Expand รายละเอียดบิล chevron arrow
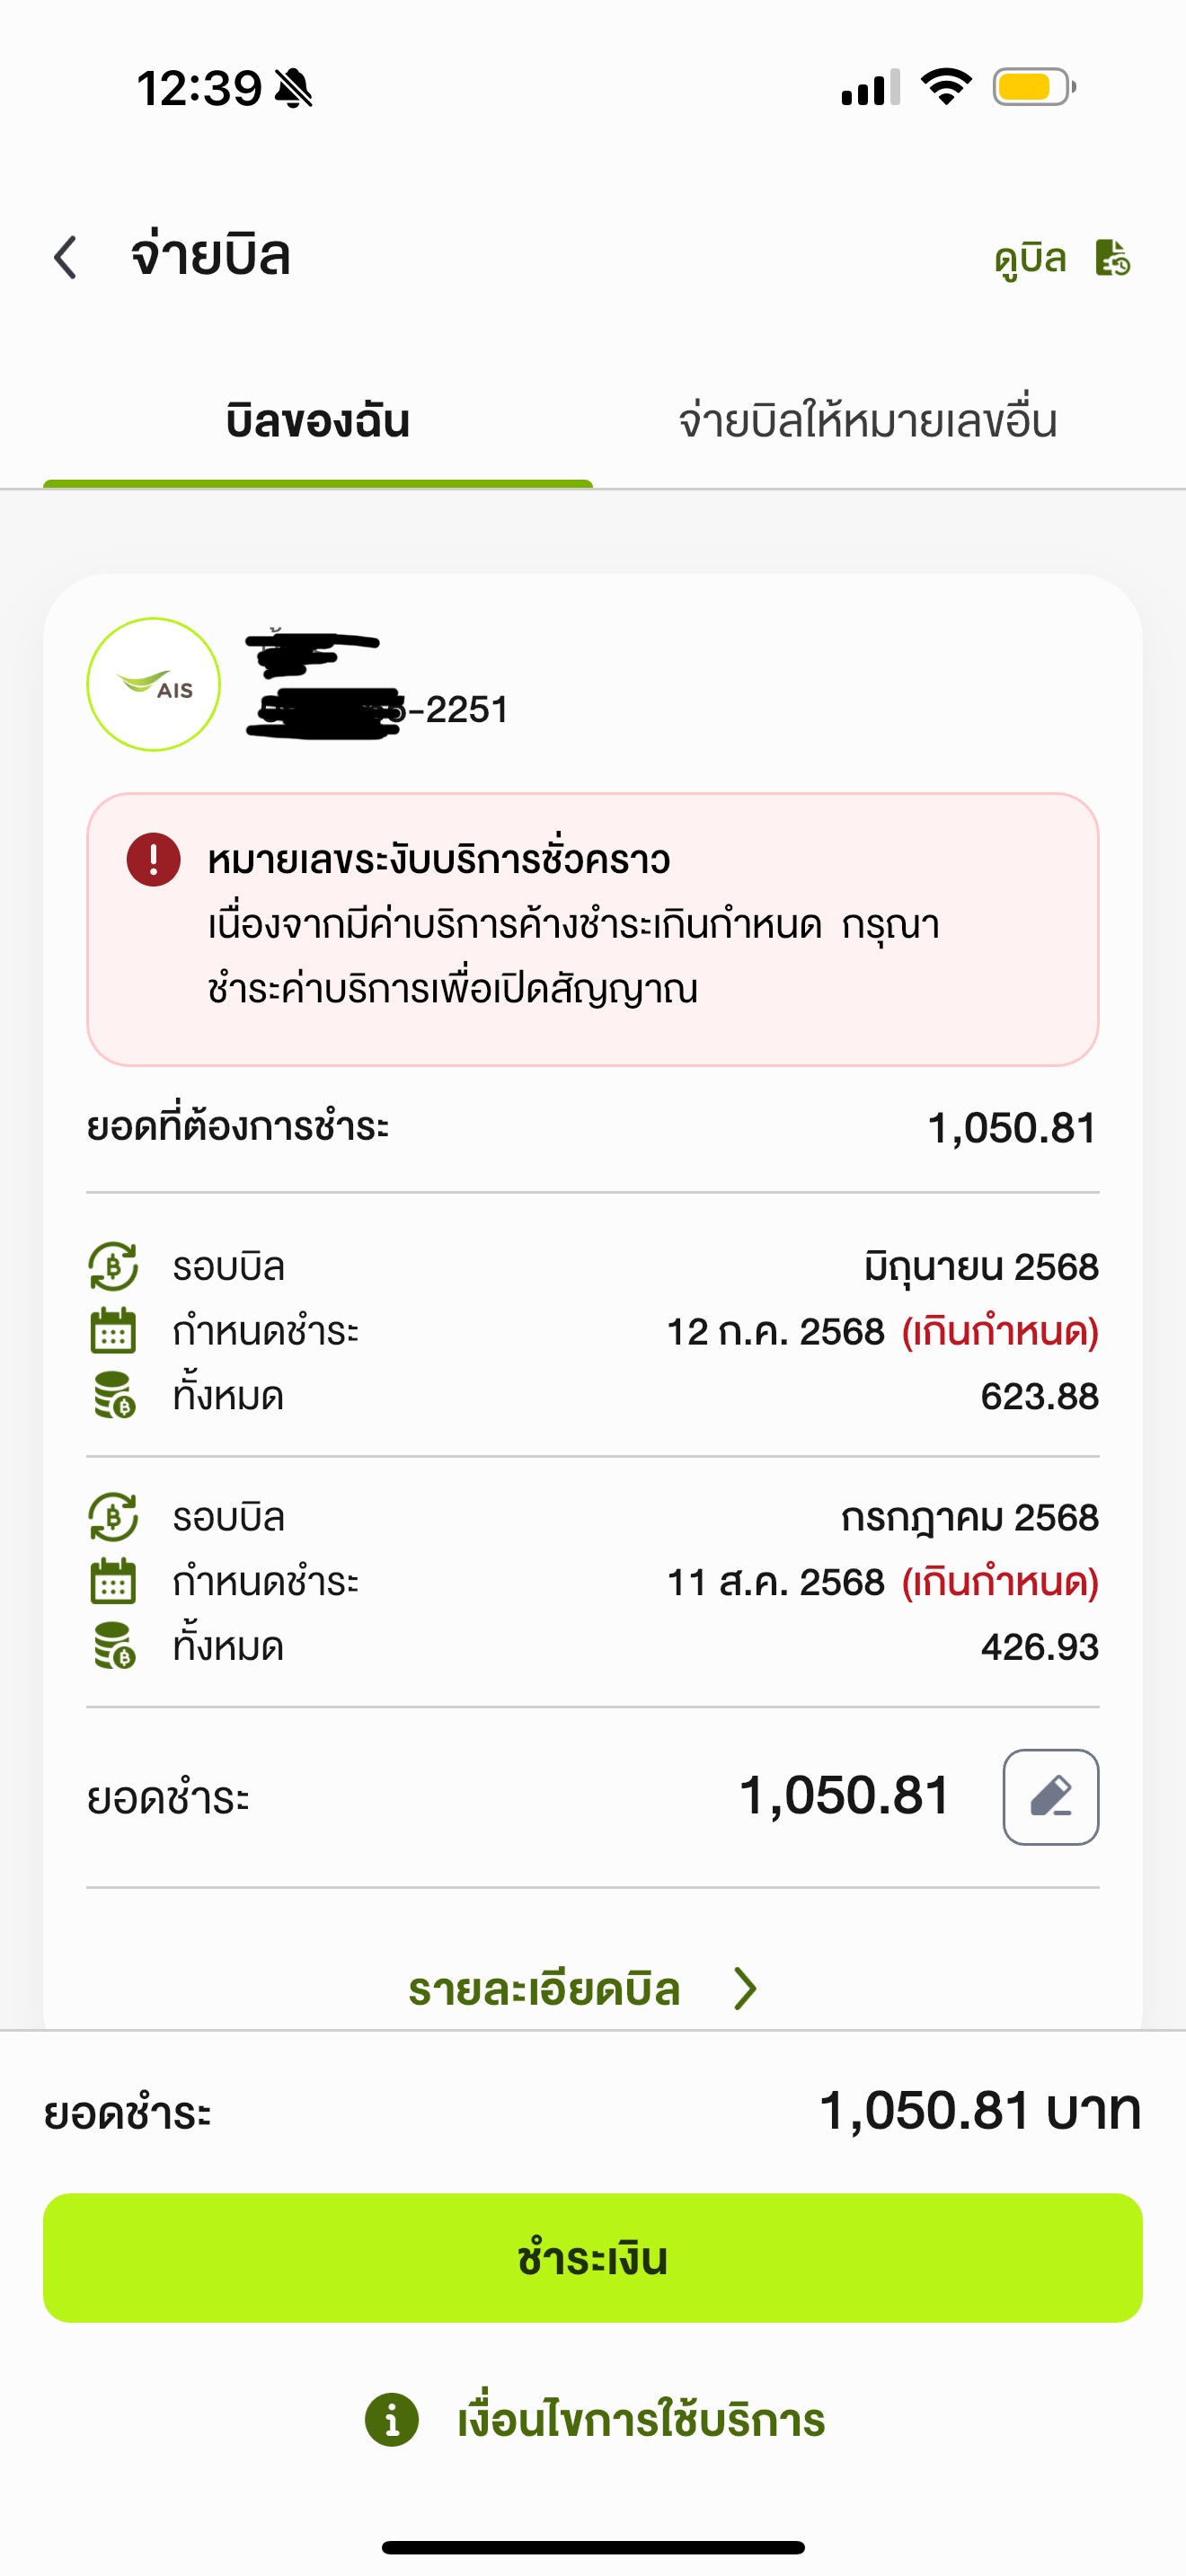This screenshot has height=2576, width=1186. click(745, 1988)
